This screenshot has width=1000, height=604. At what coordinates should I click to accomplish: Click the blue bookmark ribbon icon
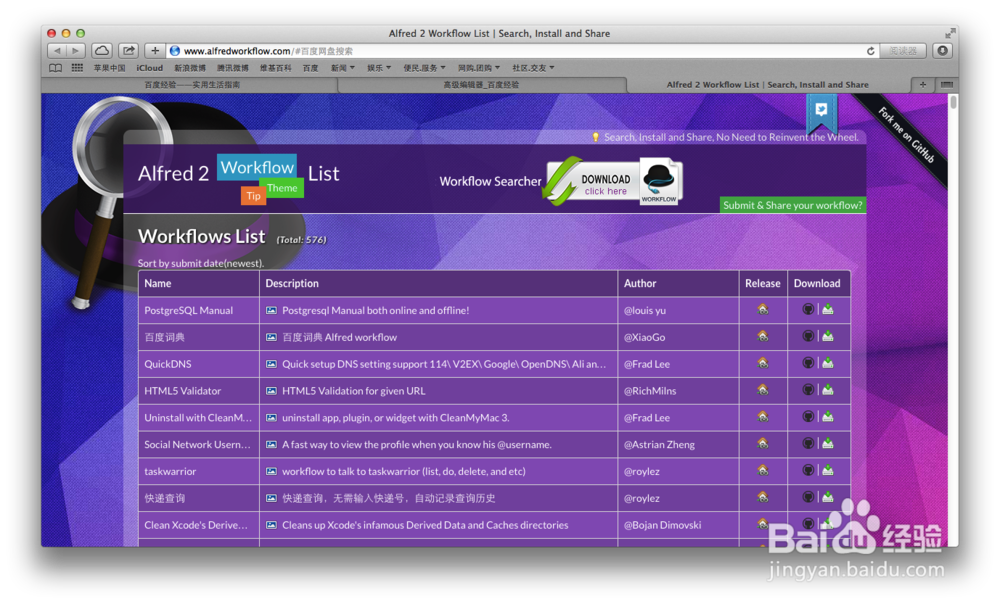821,113
